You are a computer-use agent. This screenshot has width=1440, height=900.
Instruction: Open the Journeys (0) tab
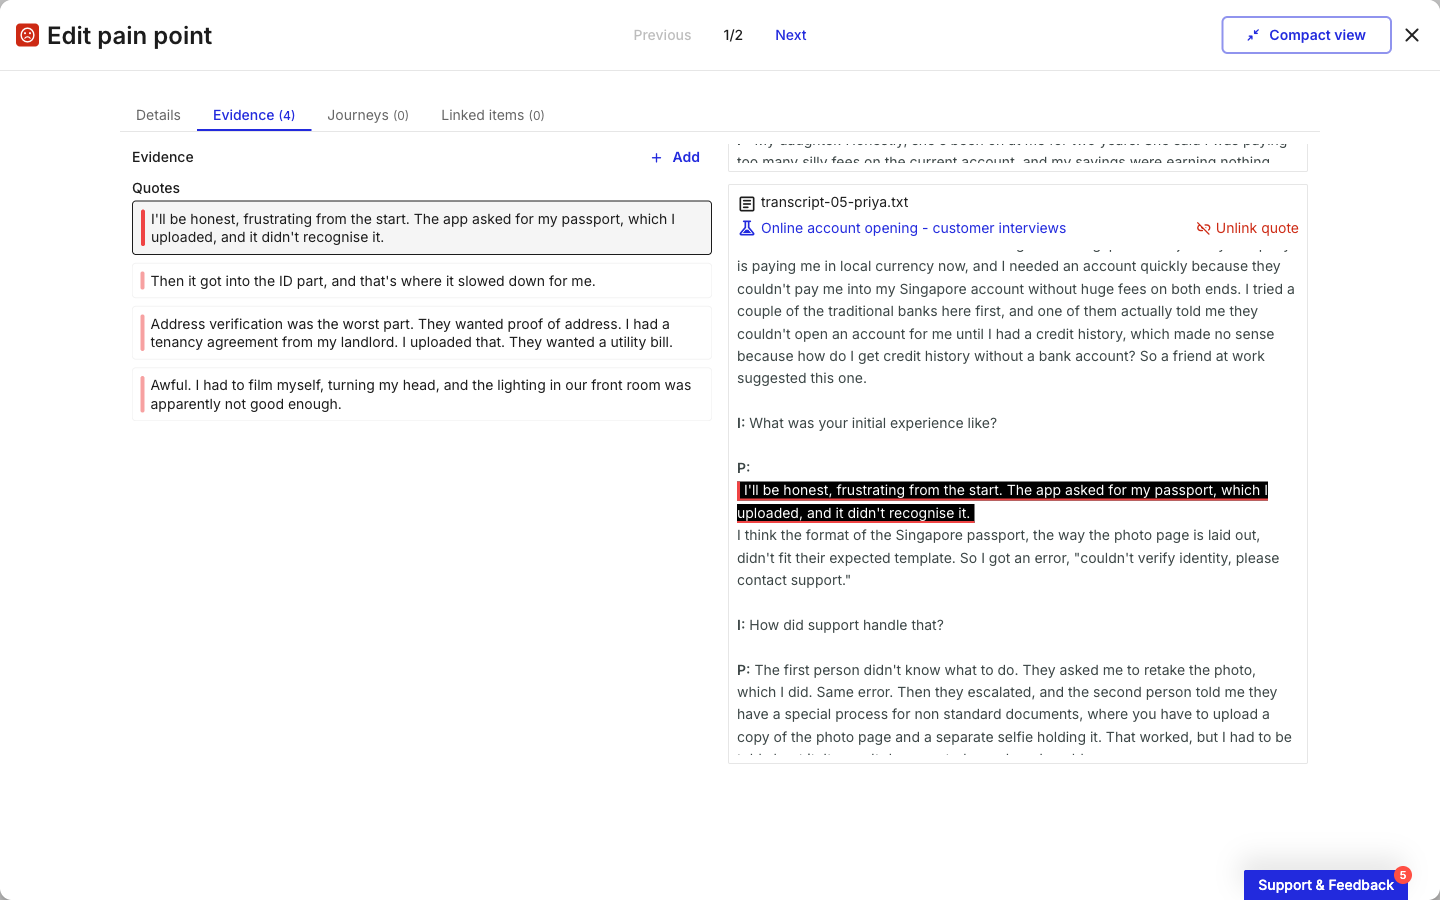coord(368,115)
